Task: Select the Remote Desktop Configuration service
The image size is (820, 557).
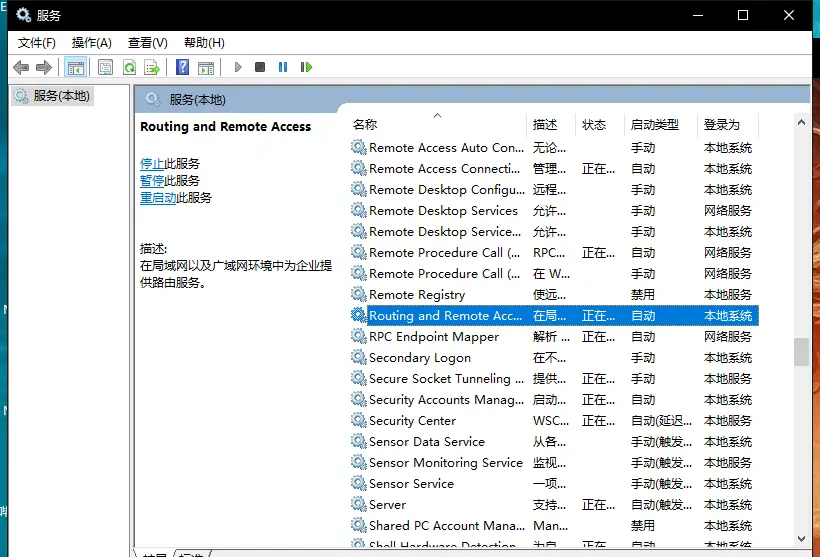Action: (x=554, y=189)
